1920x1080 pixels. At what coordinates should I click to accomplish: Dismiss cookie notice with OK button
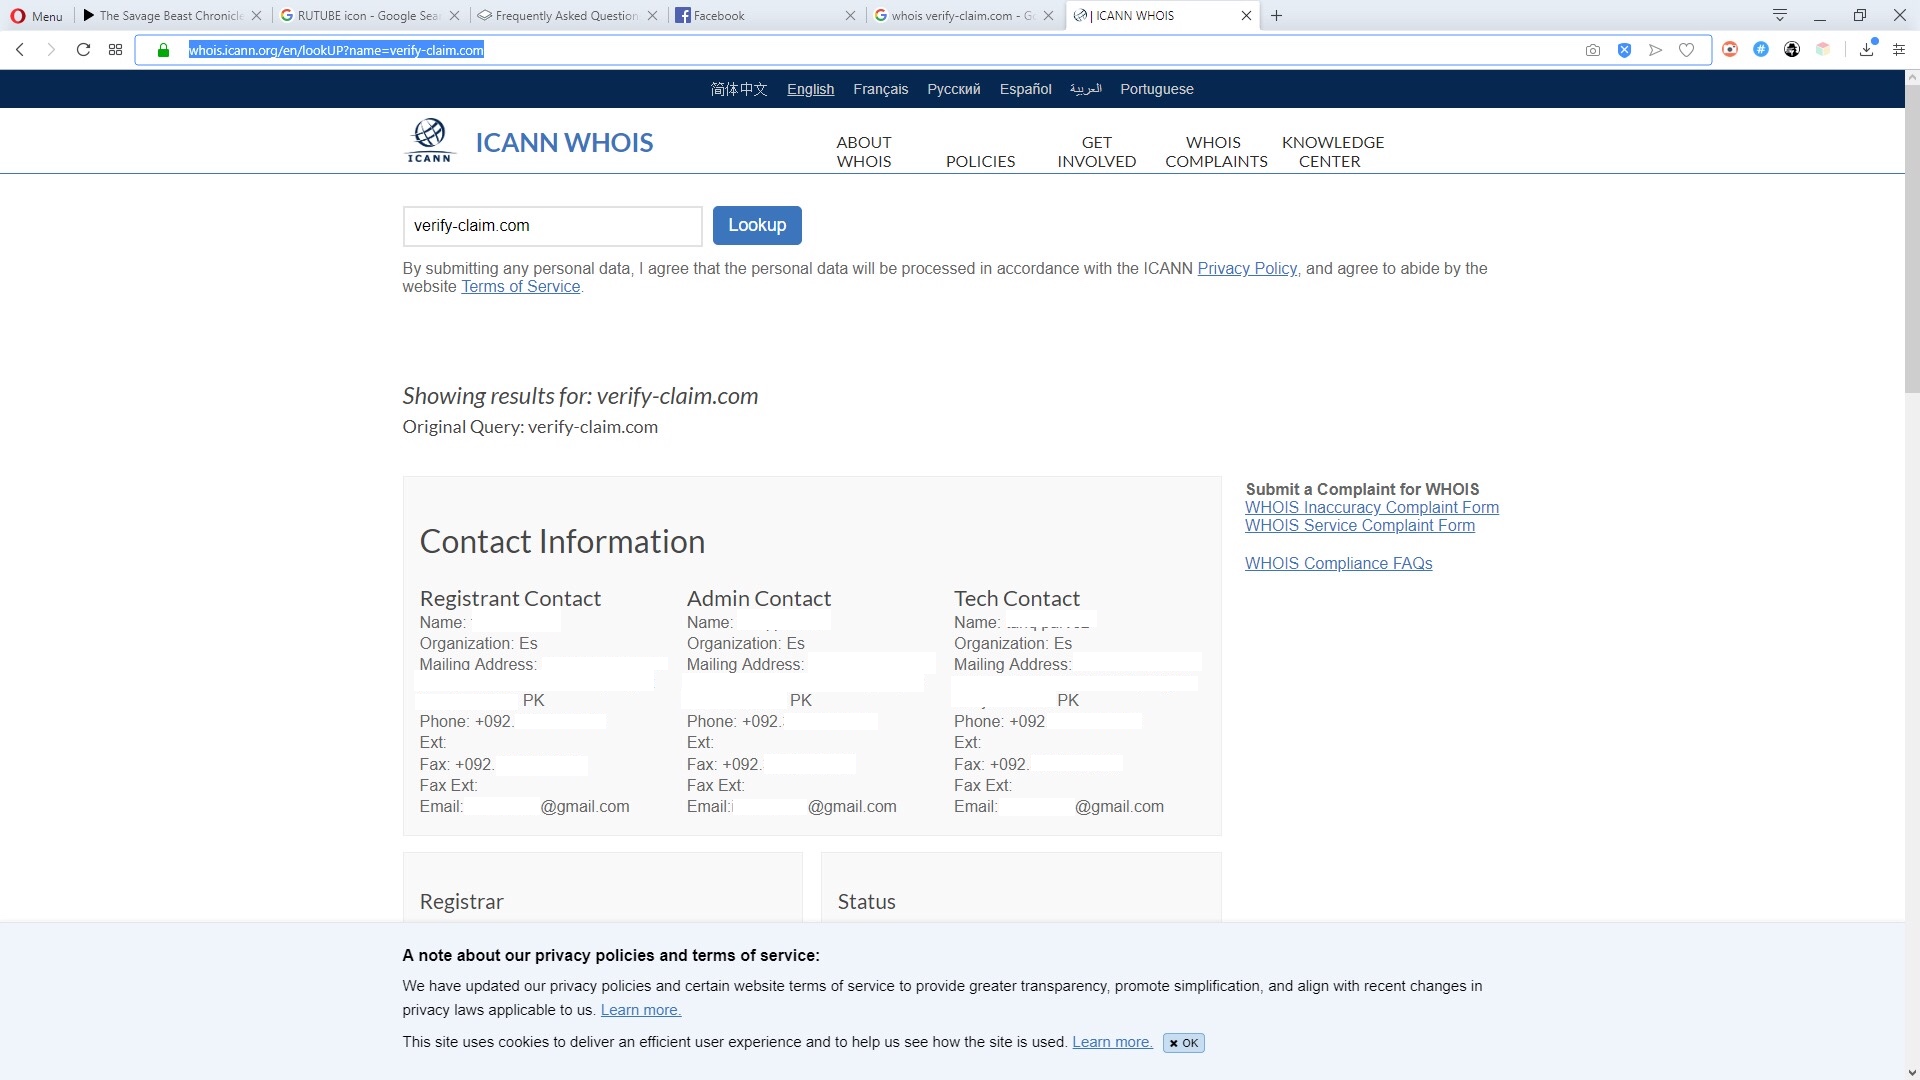tap(1184, 1043)
